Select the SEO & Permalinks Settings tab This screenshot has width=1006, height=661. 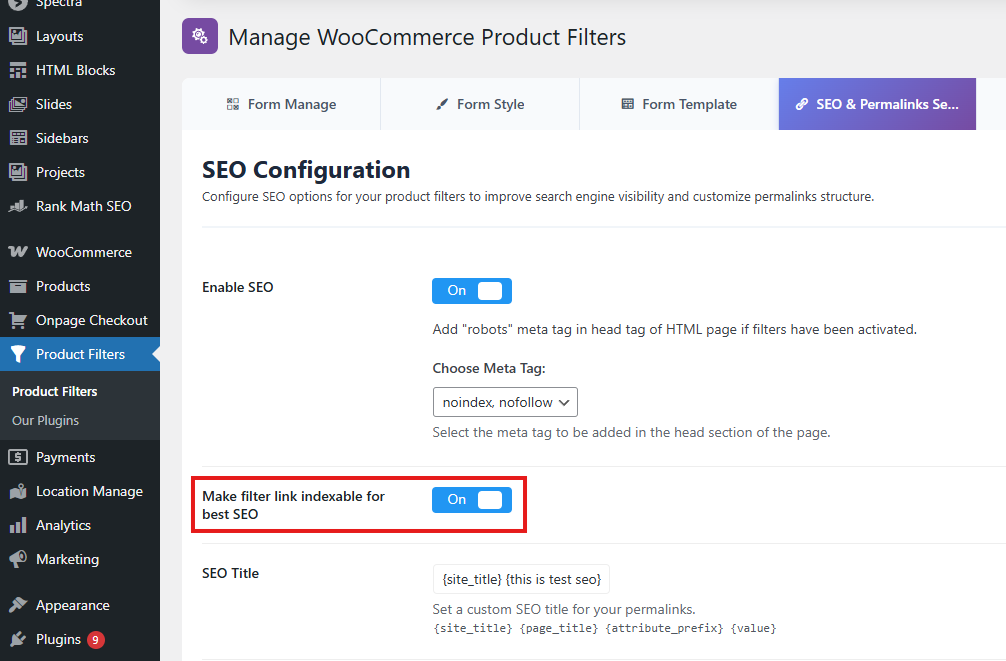(x=877, y=104)
